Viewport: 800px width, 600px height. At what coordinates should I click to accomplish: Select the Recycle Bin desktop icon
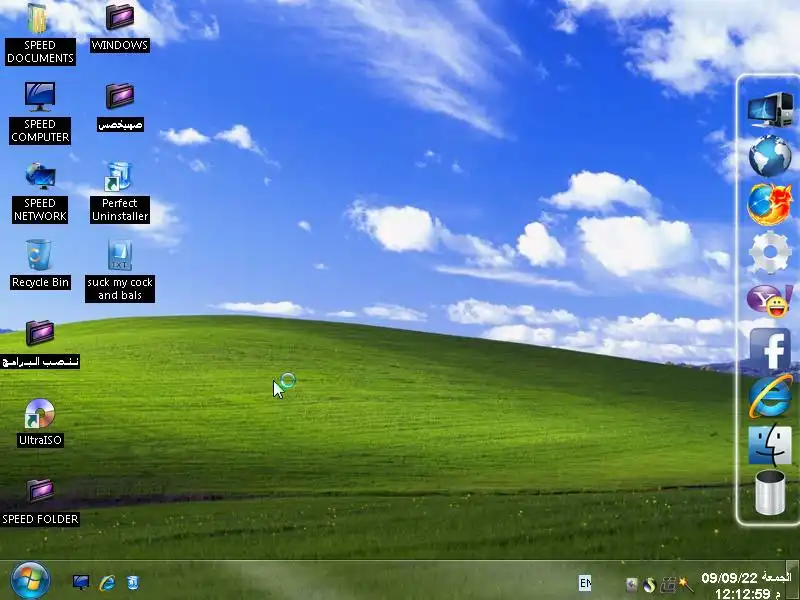[x=40, y=264]
